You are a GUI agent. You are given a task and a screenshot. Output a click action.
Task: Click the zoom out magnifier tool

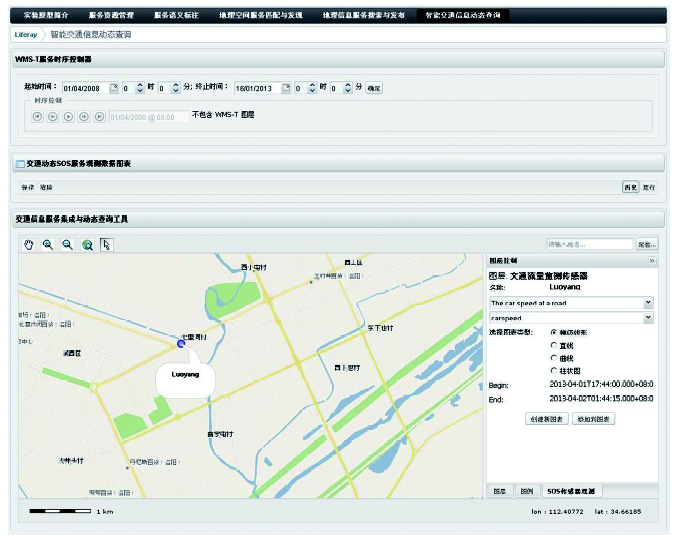tap(67, 244)
